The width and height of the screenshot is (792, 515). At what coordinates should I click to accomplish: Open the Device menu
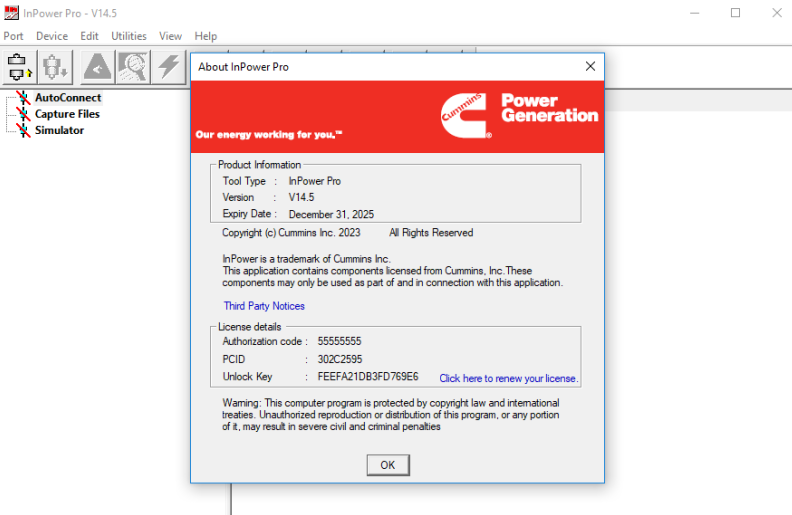pyautogui.click(x=52, y=36)
